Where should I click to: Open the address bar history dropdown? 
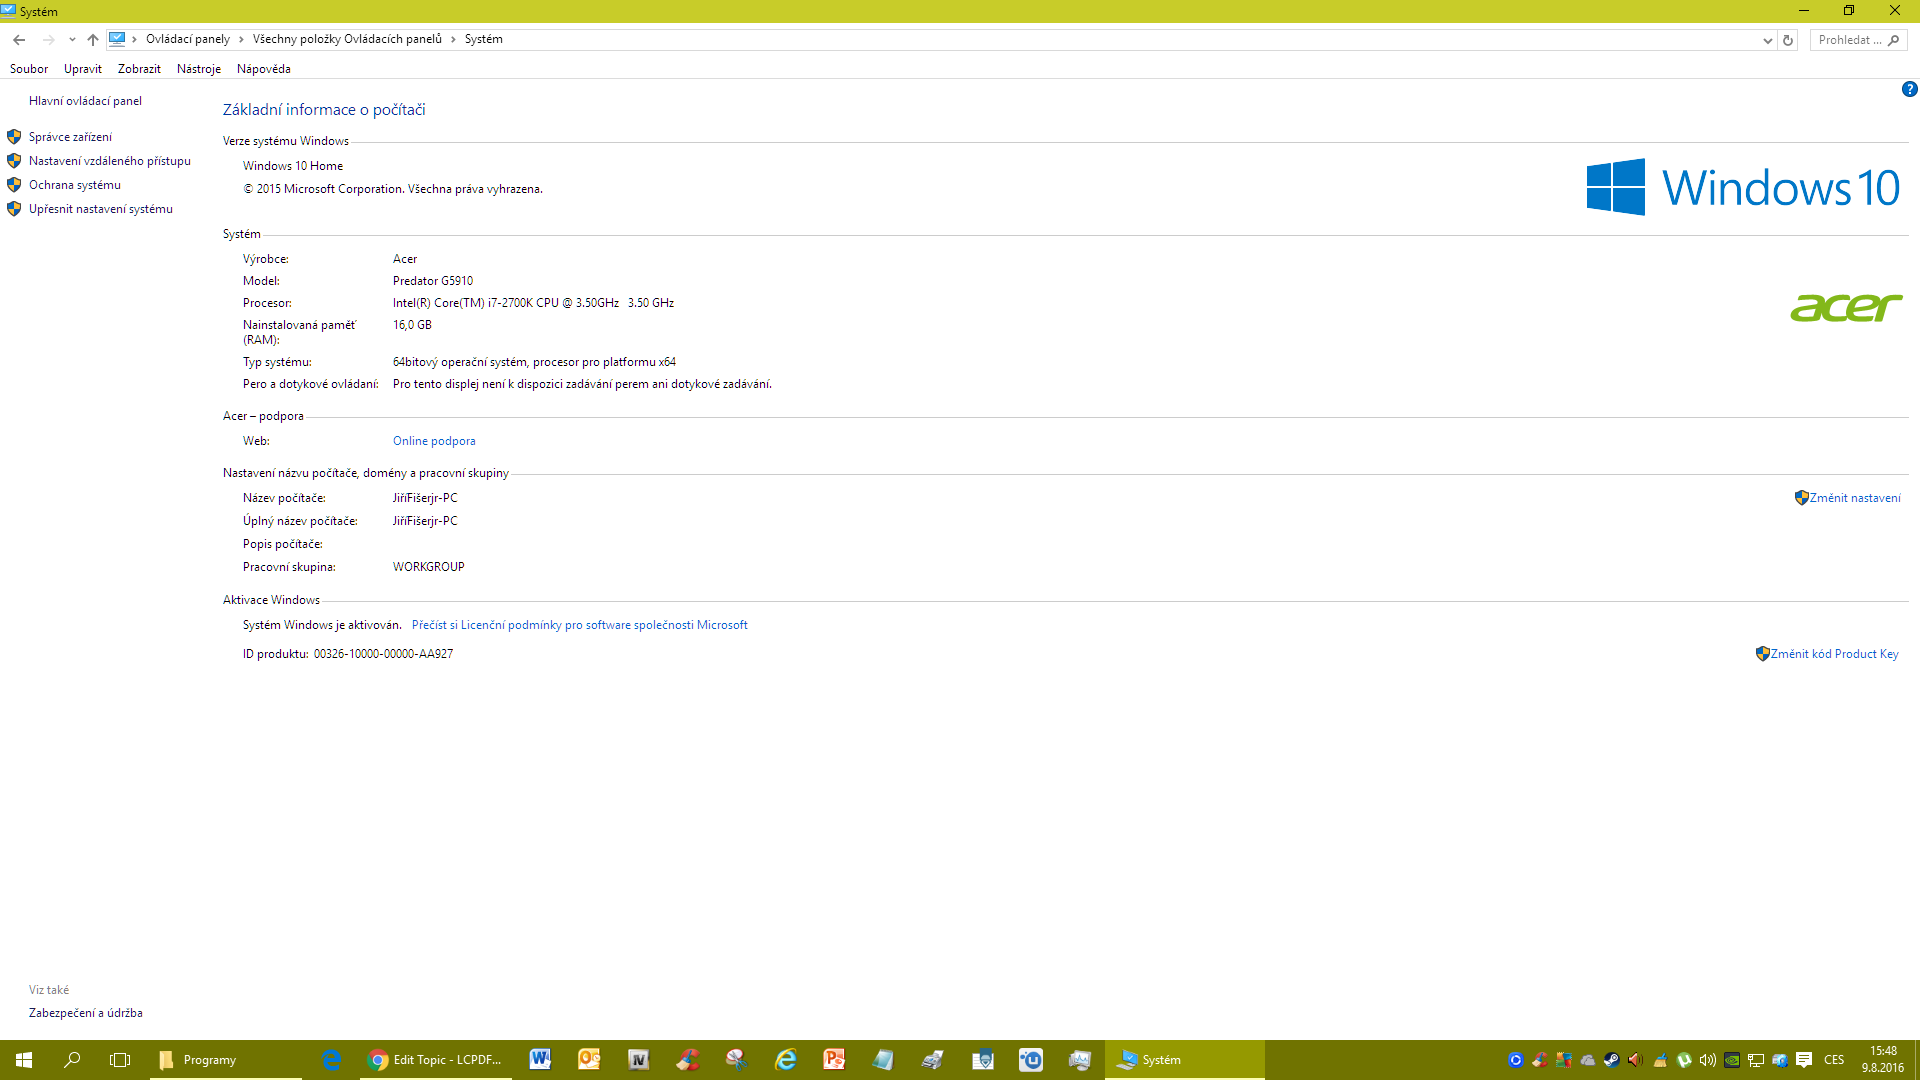[1767, 40]
